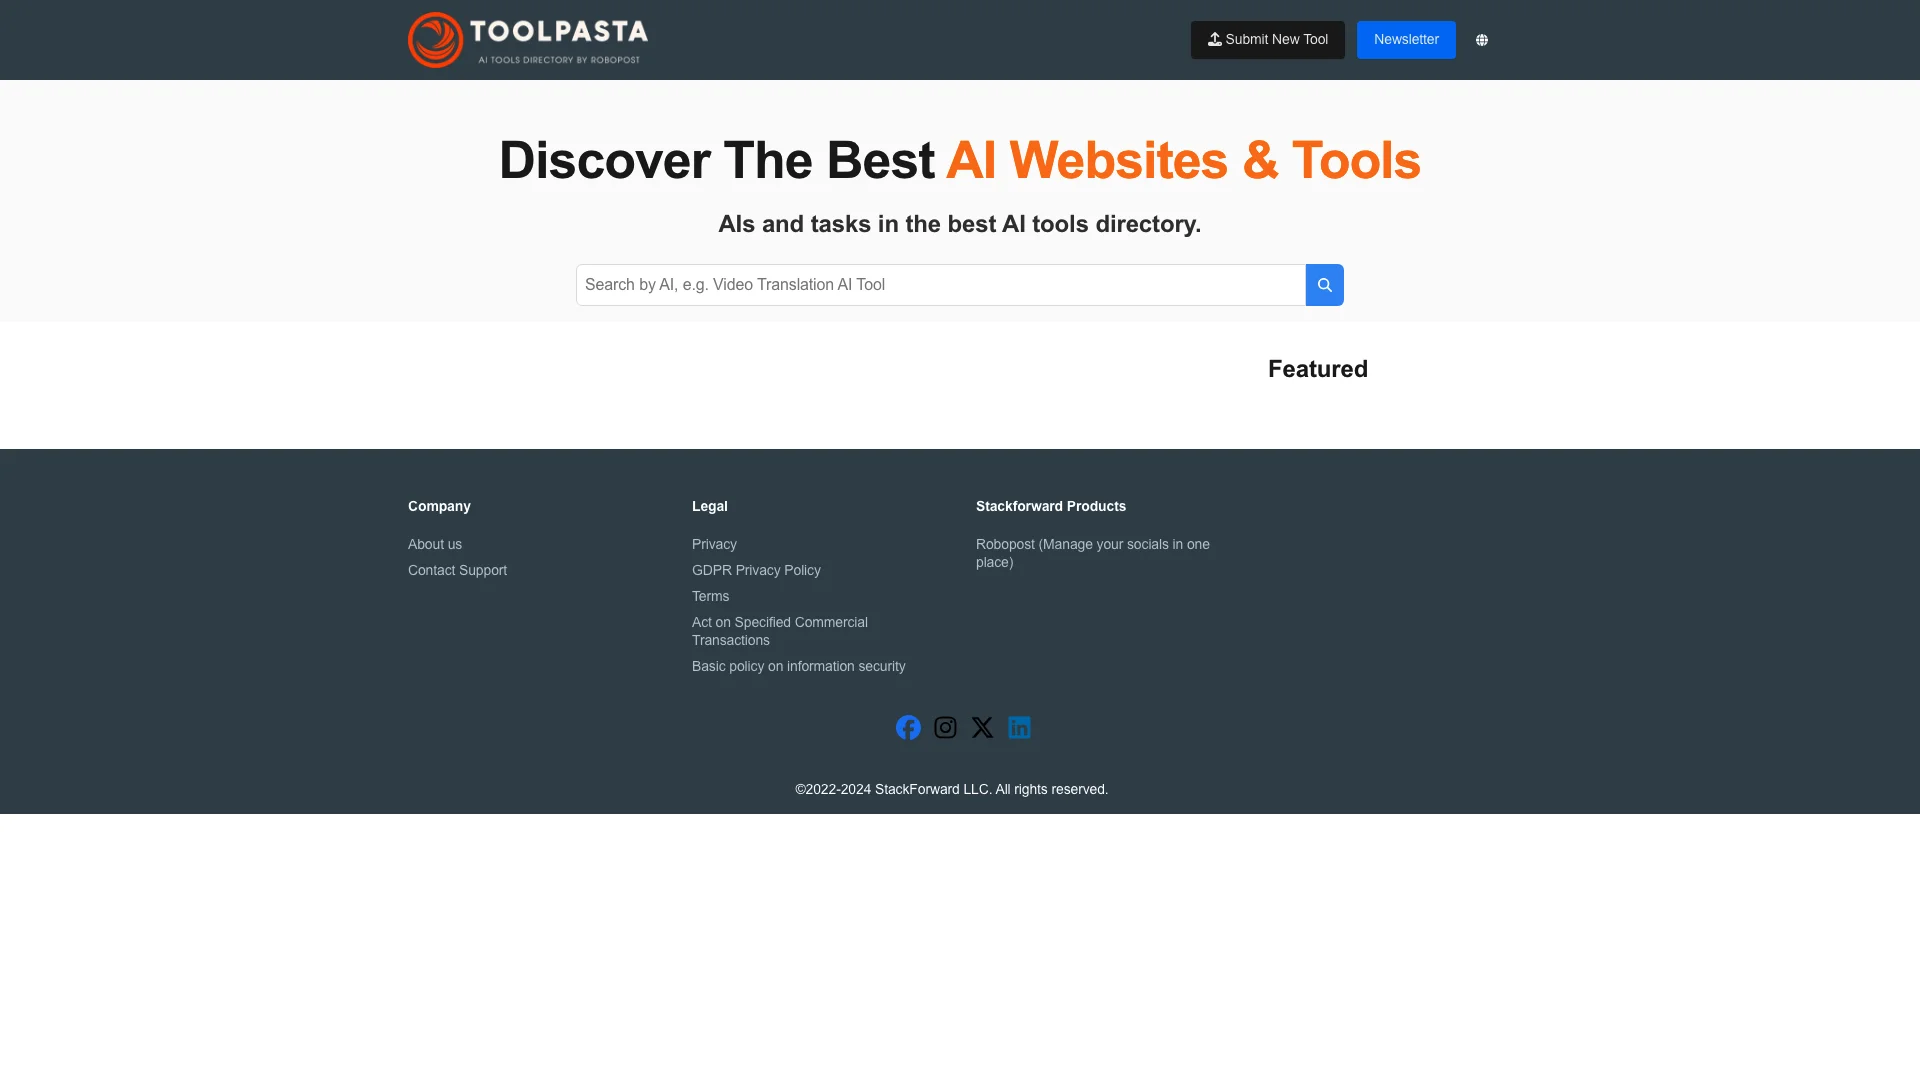Select the Contact Support link

tap(456, 570)
